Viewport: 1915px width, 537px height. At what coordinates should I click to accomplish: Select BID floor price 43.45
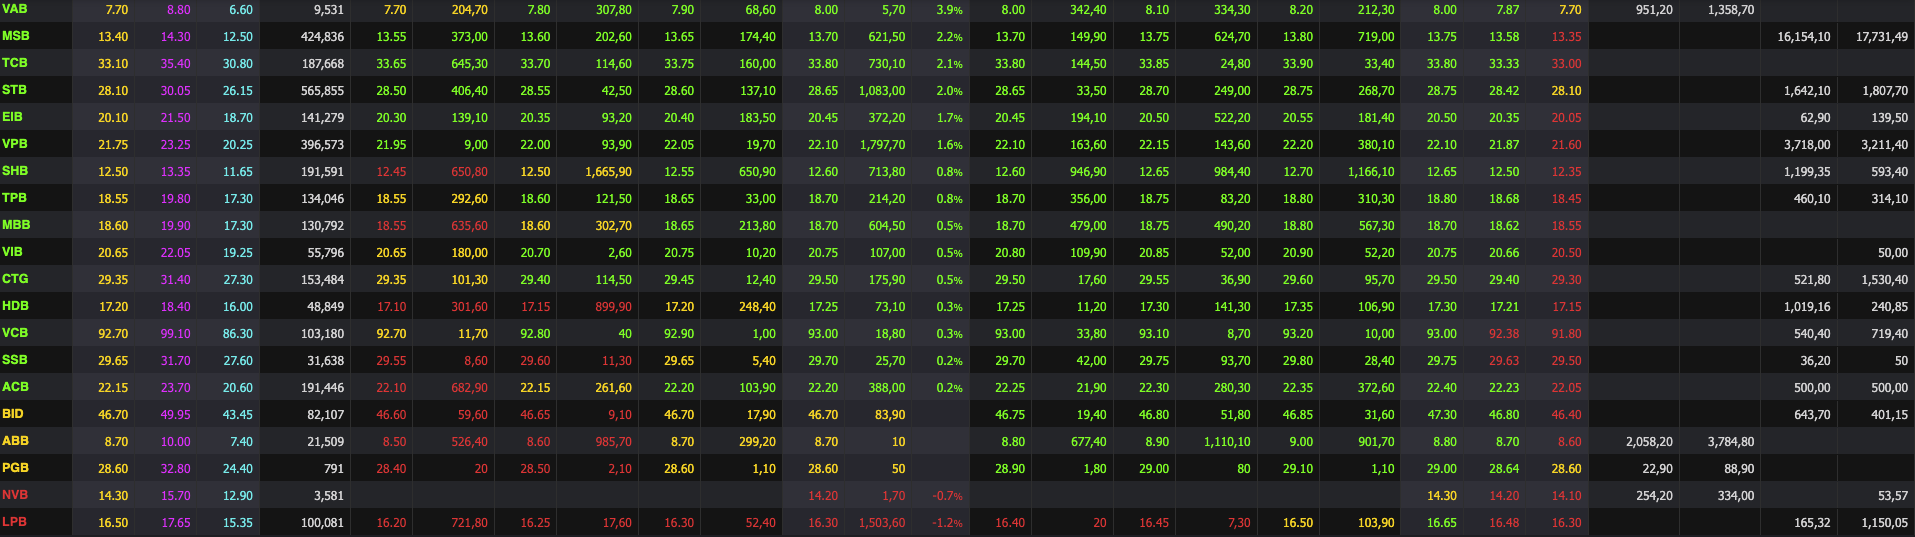click(x=238, y=415)
